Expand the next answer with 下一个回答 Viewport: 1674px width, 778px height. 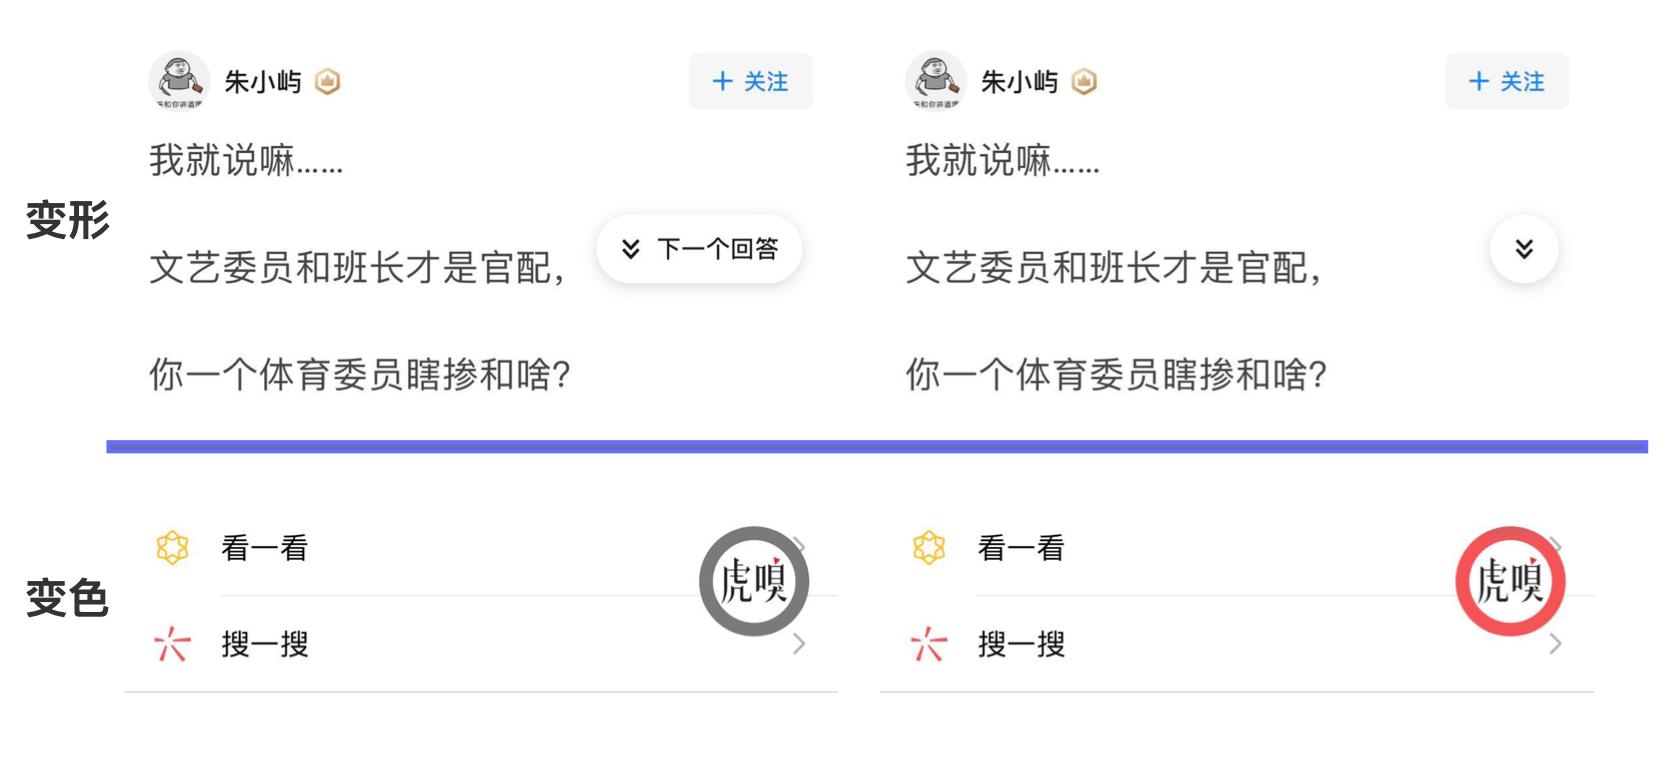coord(700,249)
